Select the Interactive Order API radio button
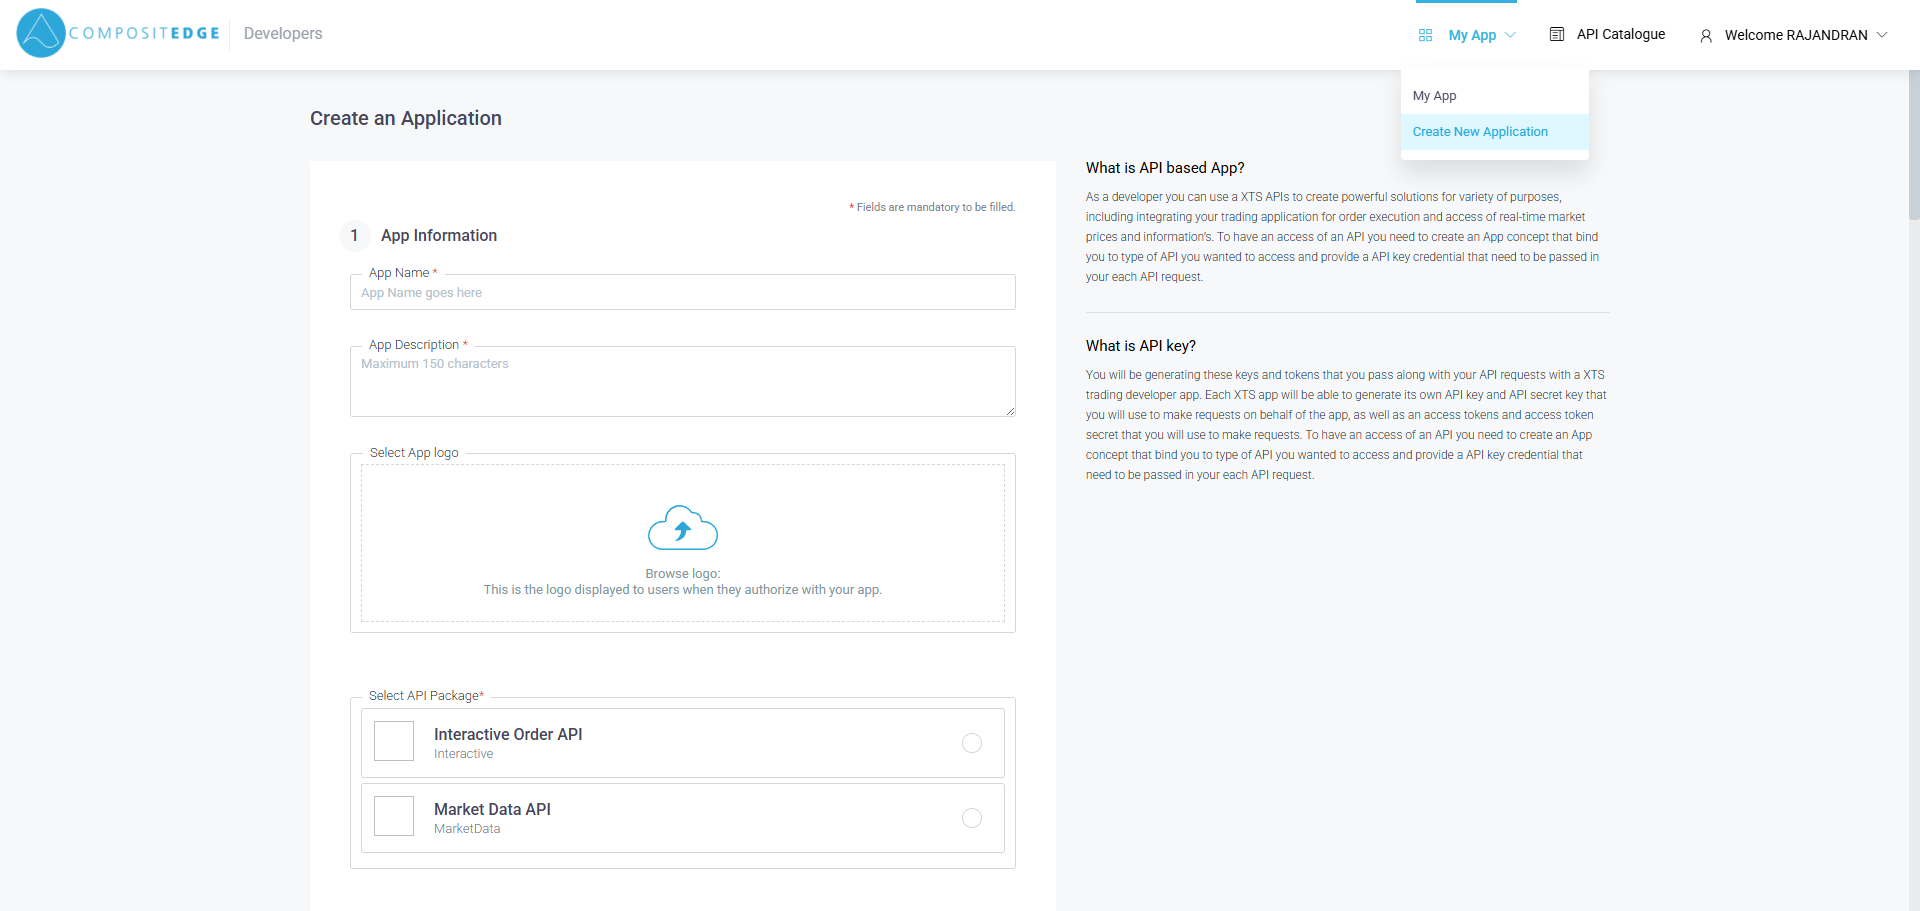Screen dimensions: 1920x911 (x=971, y=743)
